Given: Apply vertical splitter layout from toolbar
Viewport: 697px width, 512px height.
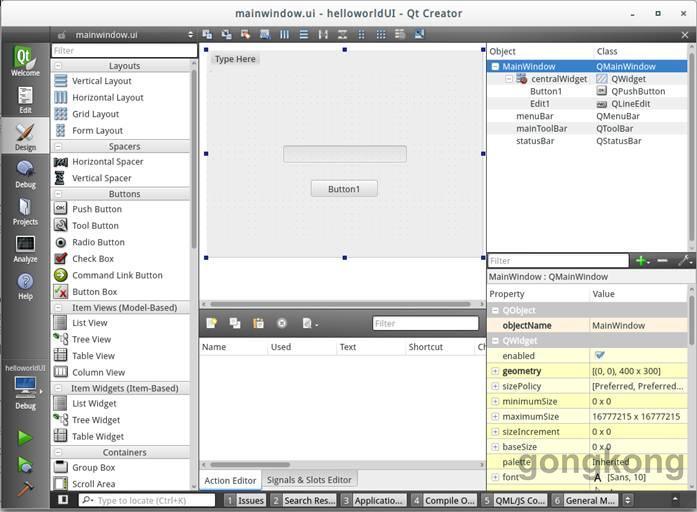Looking at the screenshot, I should pos(342,34).
